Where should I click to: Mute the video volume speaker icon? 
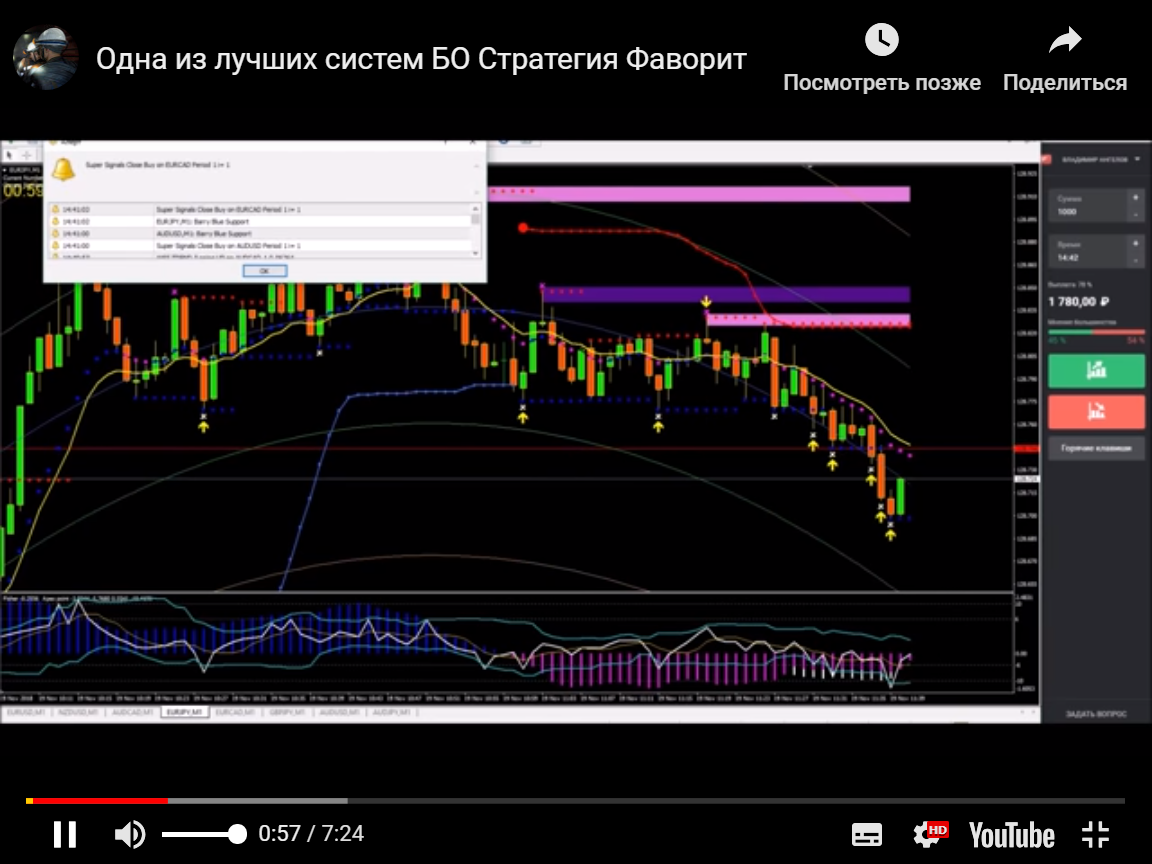[x=130, y=834]
